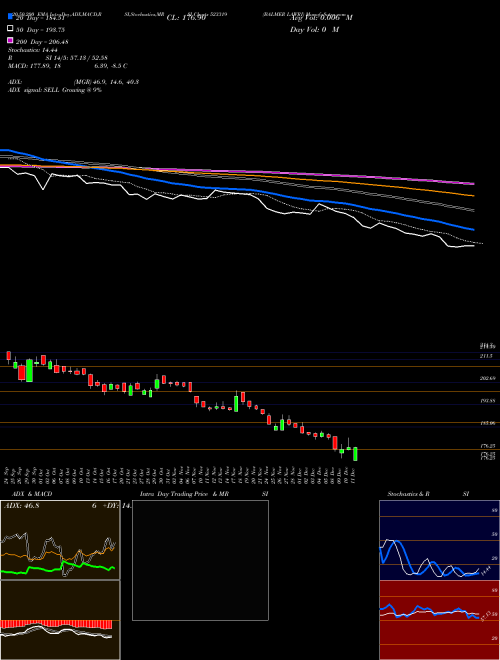This screenshot has height=660, width=500.
Task: Click the ADX line chart panel
Action: point(60,540)
